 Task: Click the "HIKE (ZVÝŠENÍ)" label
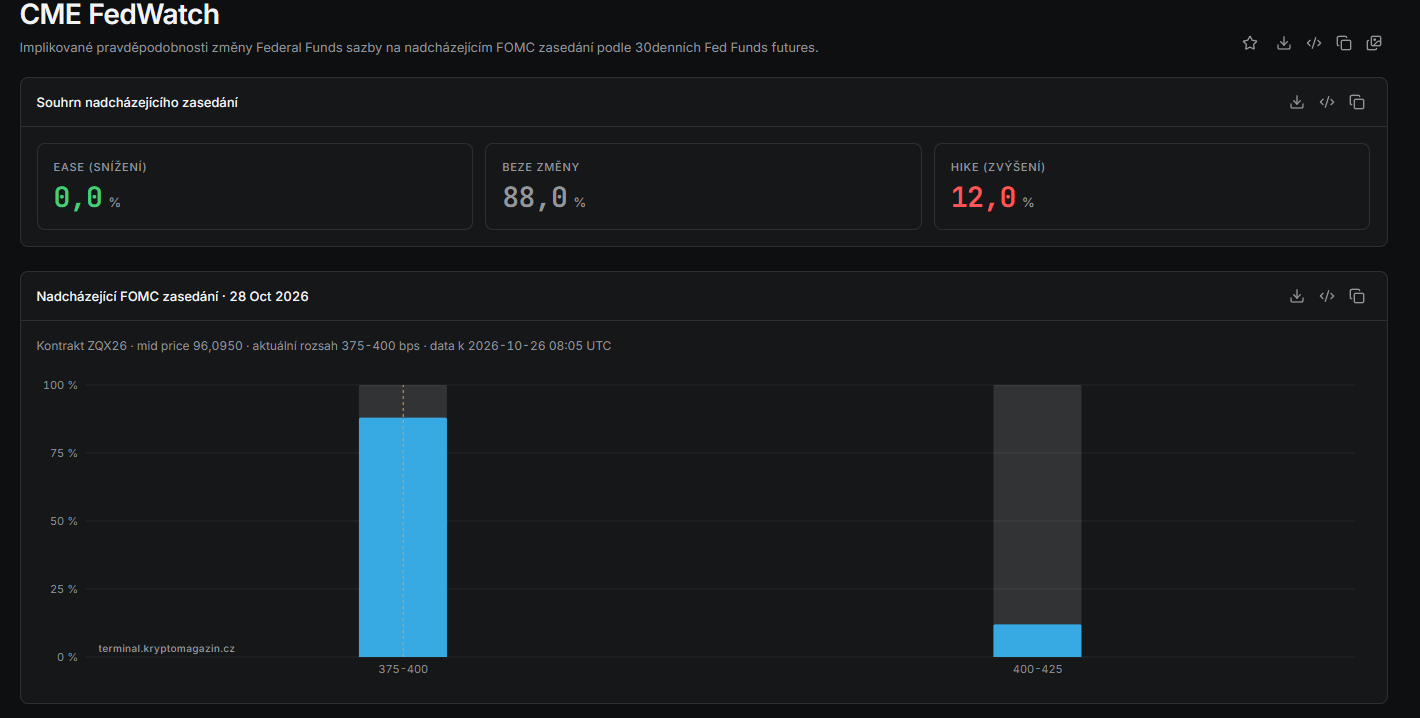pyautogui.click(x=998, y=167)
